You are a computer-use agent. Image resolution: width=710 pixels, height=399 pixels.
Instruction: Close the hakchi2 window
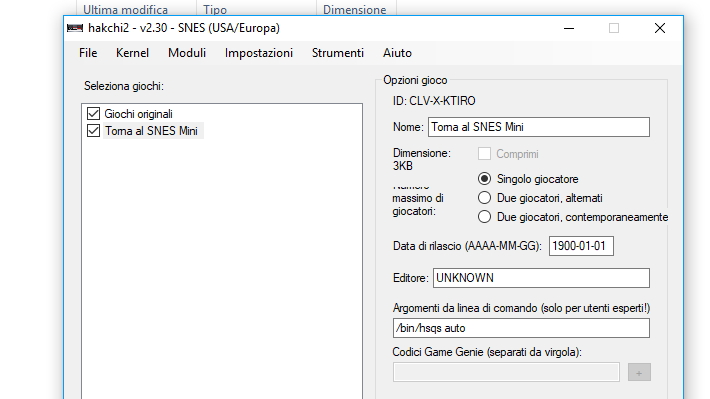tap(660, 28)
